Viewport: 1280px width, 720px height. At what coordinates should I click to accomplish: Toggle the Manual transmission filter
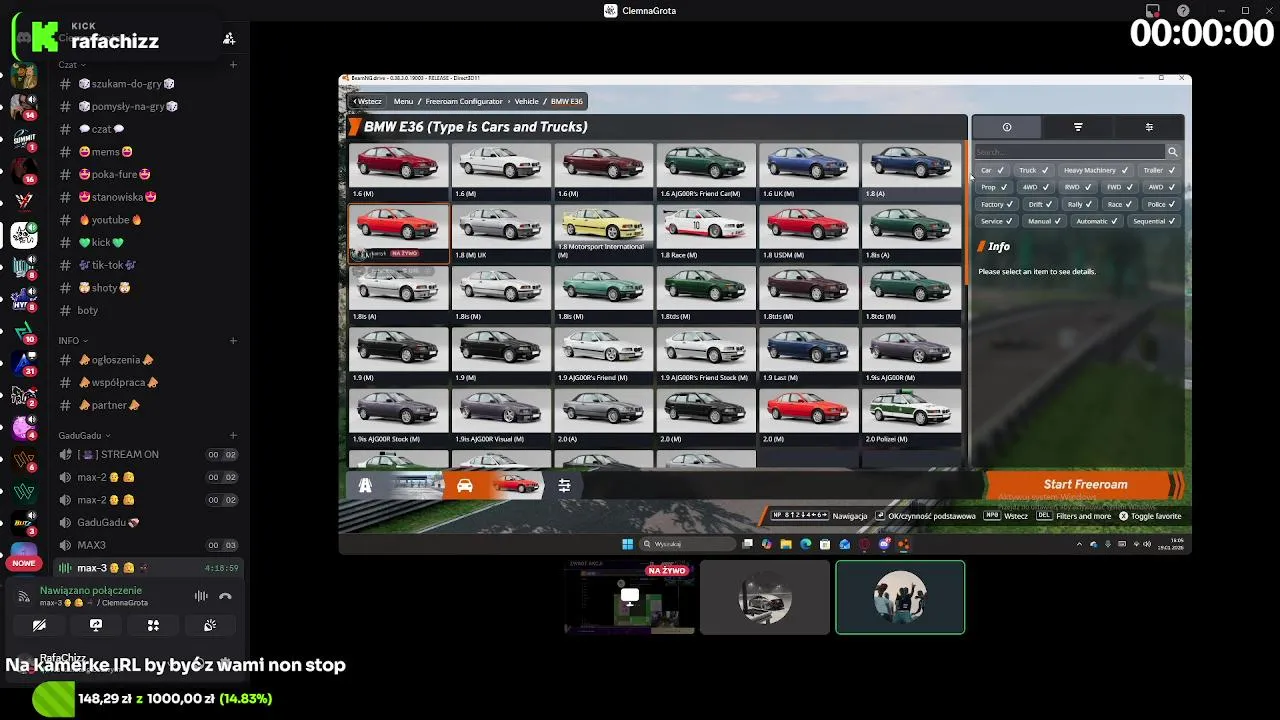[x=1044, y=221]
